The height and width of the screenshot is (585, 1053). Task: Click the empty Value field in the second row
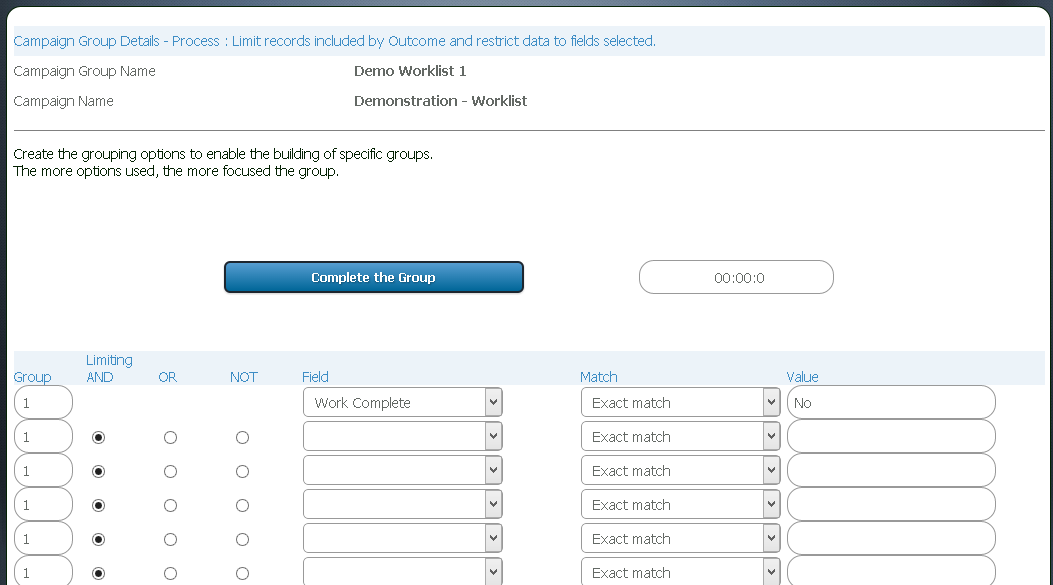890,436
